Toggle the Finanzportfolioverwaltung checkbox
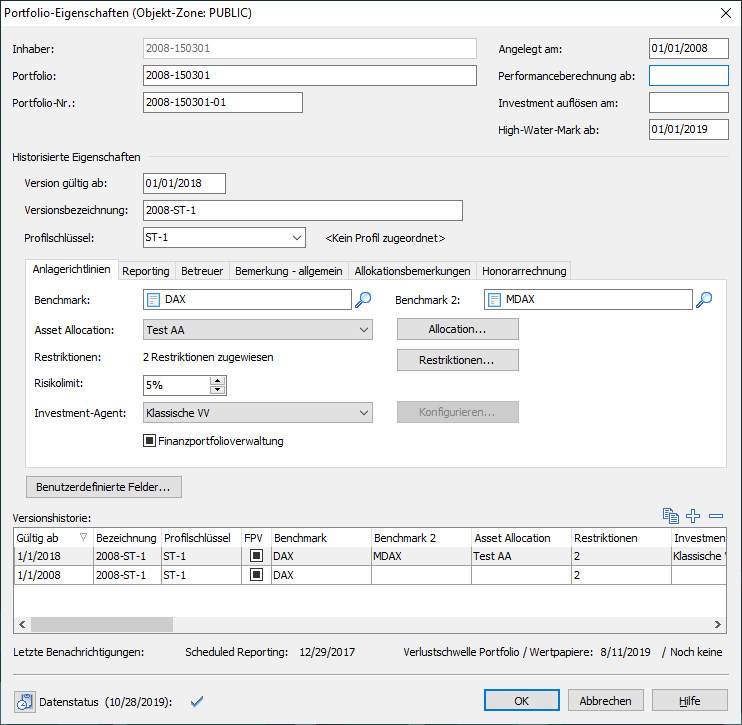This screenshot has height=725, width=742. tap(151, 440)
